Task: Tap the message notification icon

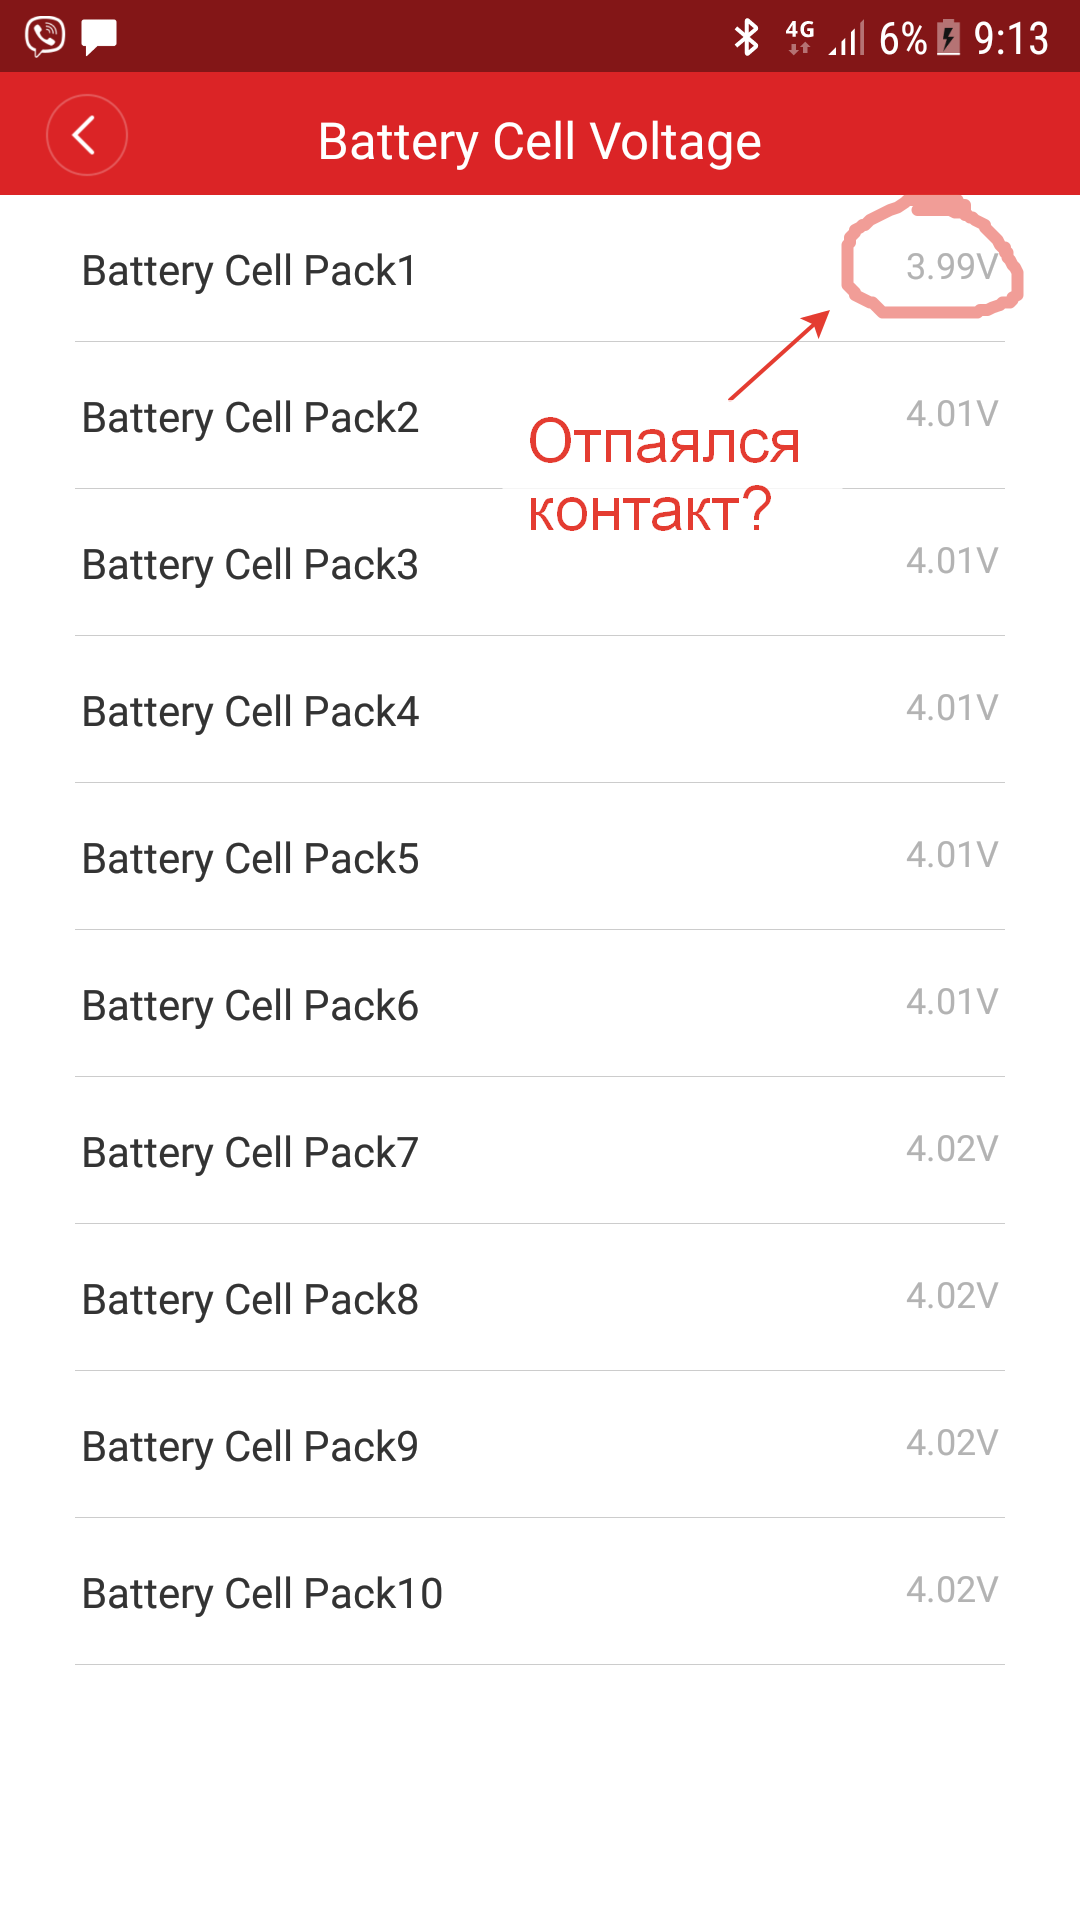Action: (x=99, y=37)
